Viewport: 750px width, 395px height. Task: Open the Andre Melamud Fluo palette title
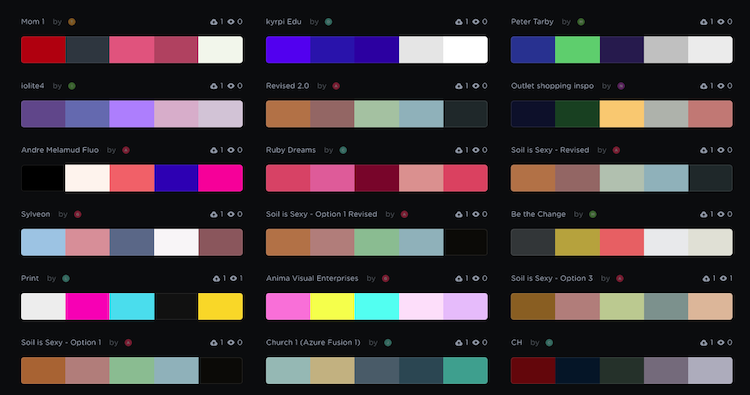tap(60, 150)
